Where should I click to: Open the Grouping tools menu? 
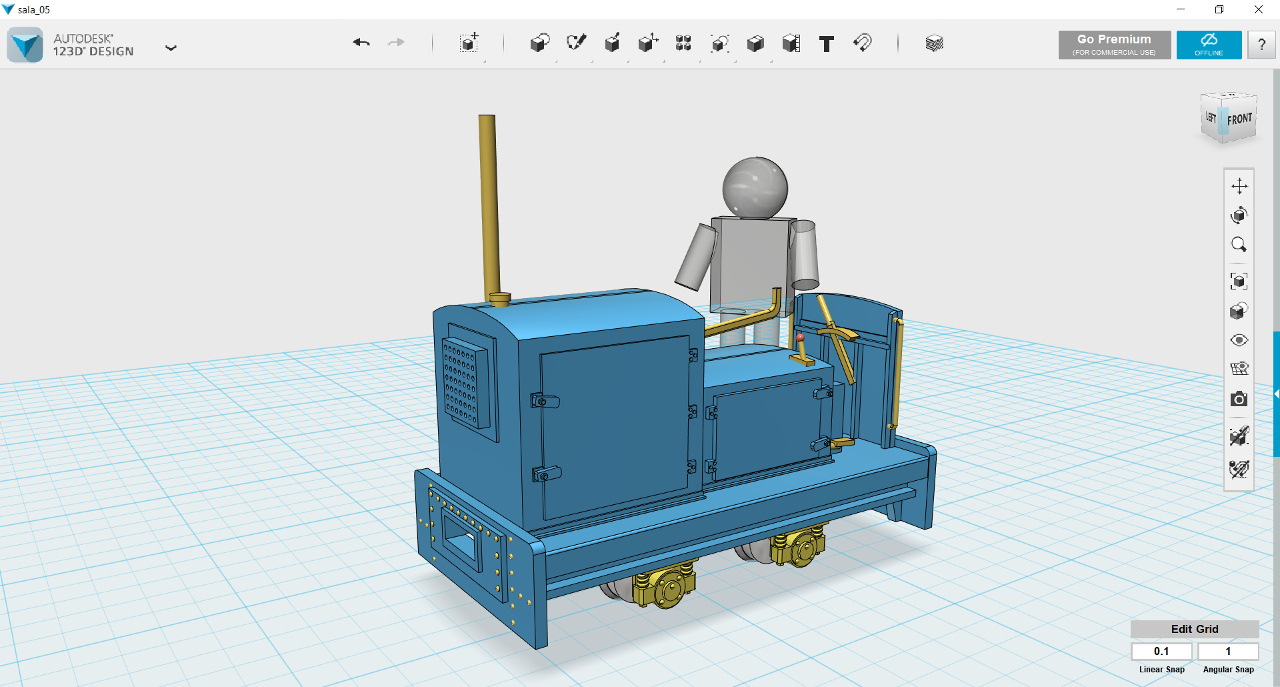(719, 43)
